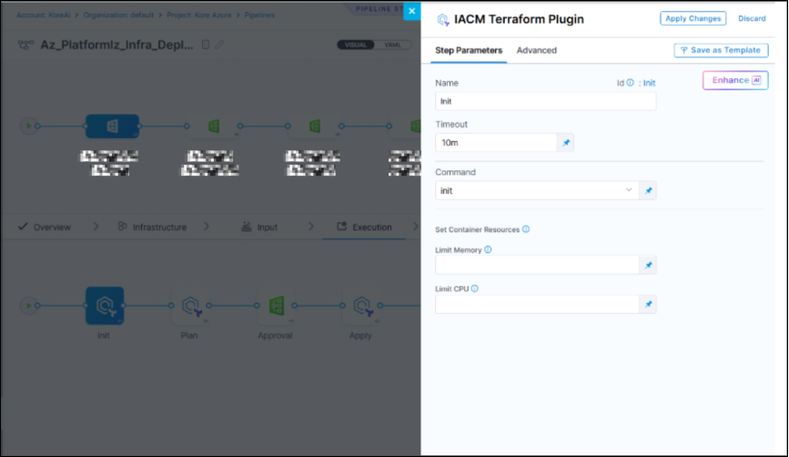Image resolution: width=789 pixels, height=457 pixels.
Task: Select the Apply step icon
Action: (362, 306)
